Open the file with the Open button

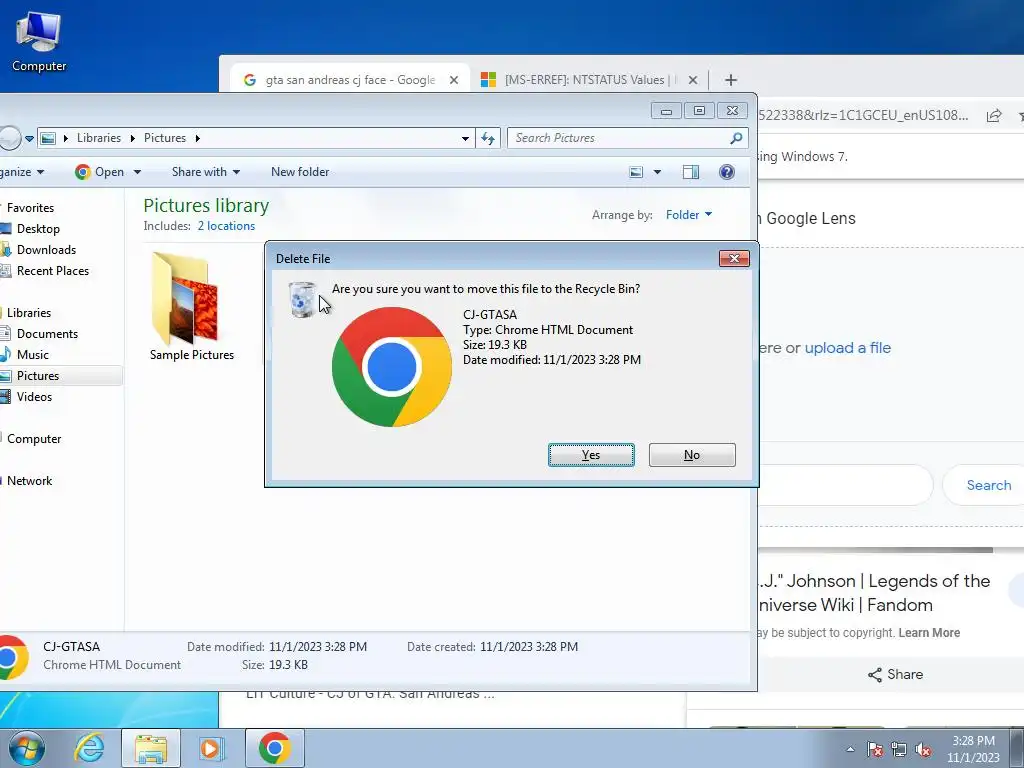100,172
